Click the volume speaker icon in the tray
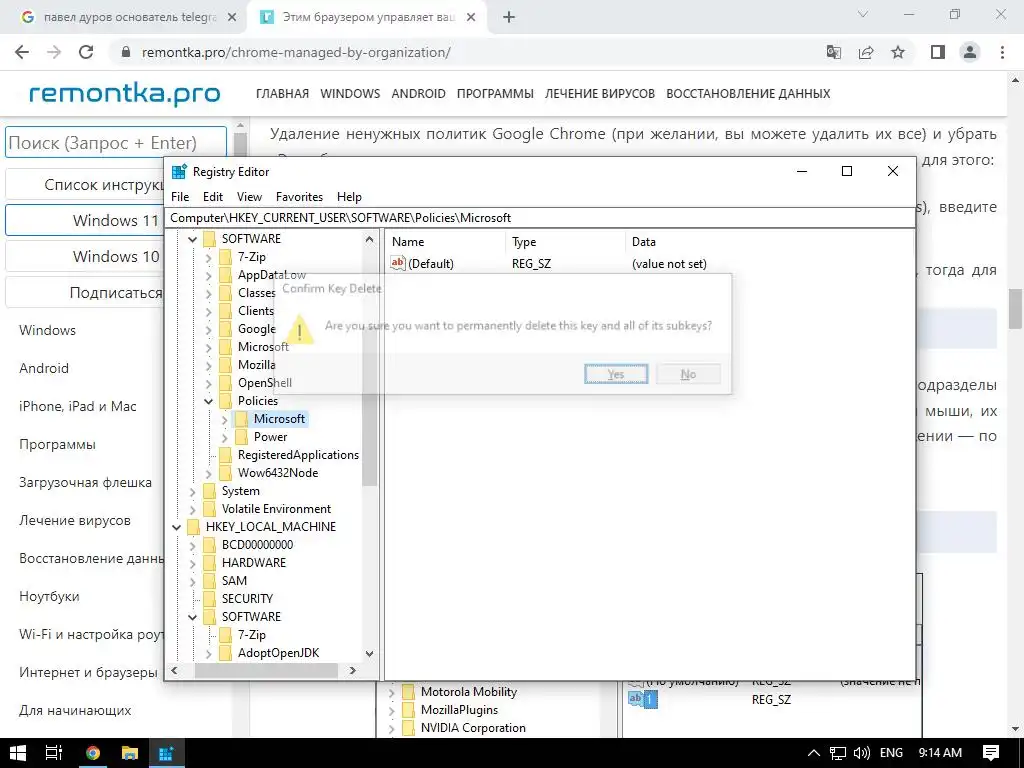 click(861, 753)
